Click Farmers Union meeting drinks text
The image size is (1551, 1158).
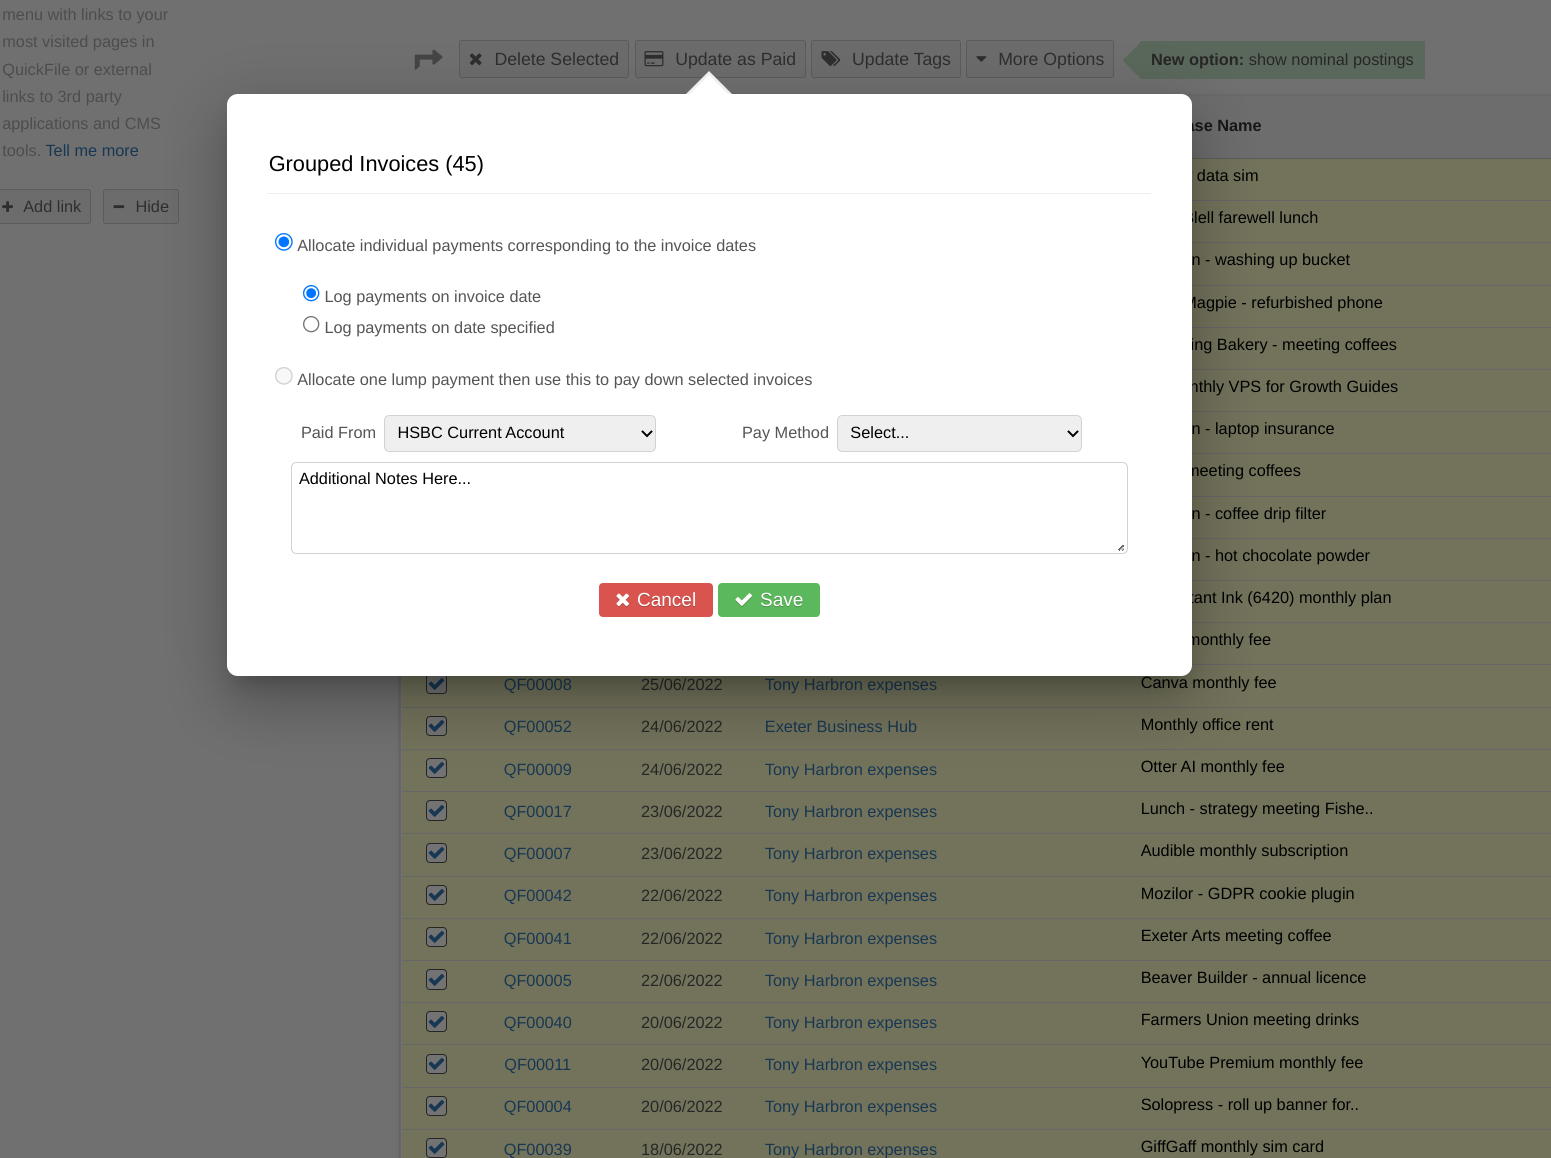[x=1250, y=1020]
